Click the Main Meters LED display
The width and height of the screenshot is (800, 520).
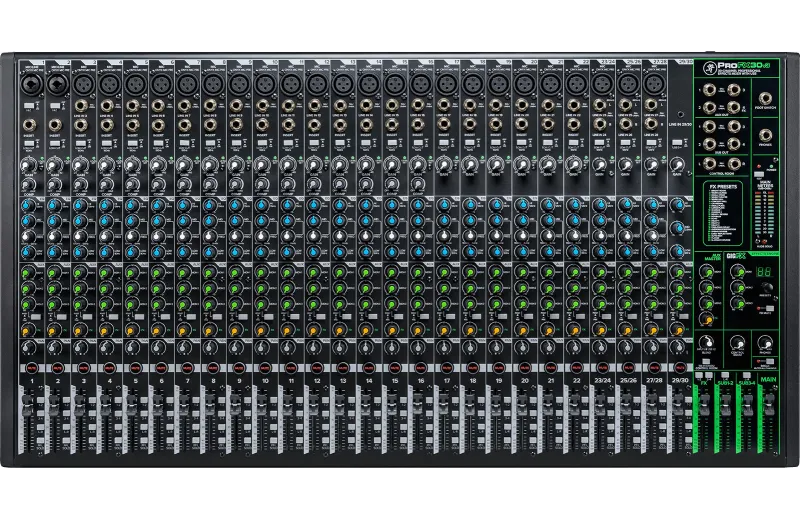pos(764,215)
